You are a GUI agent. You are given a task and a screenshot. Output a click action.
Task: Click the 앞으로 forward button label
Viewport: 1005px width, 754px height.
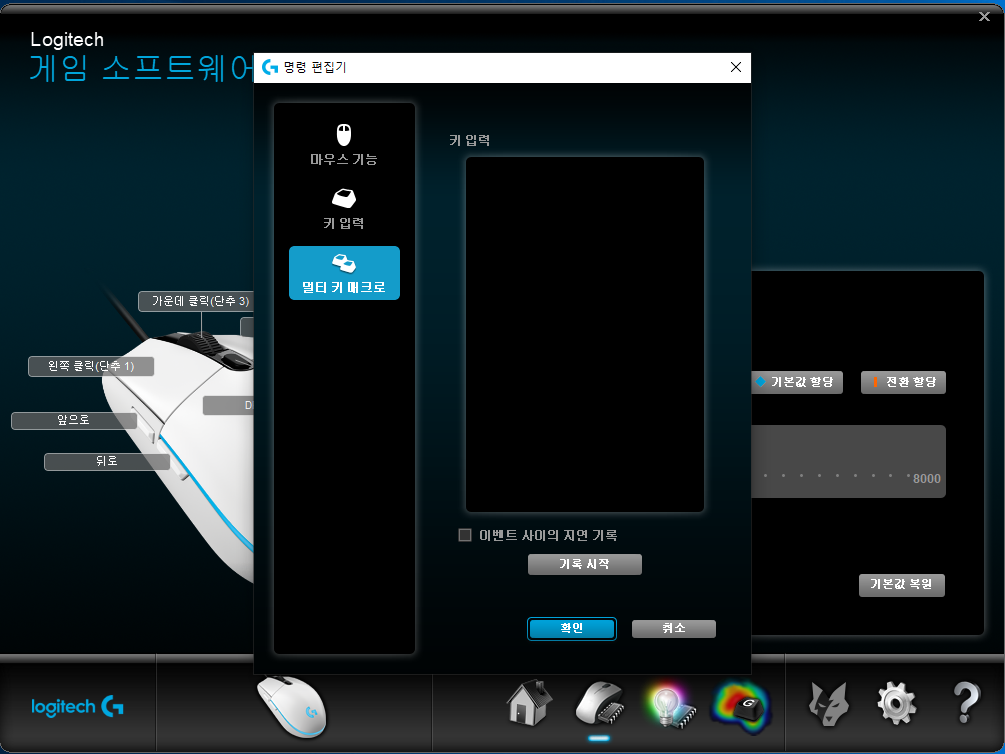(74, 421)
